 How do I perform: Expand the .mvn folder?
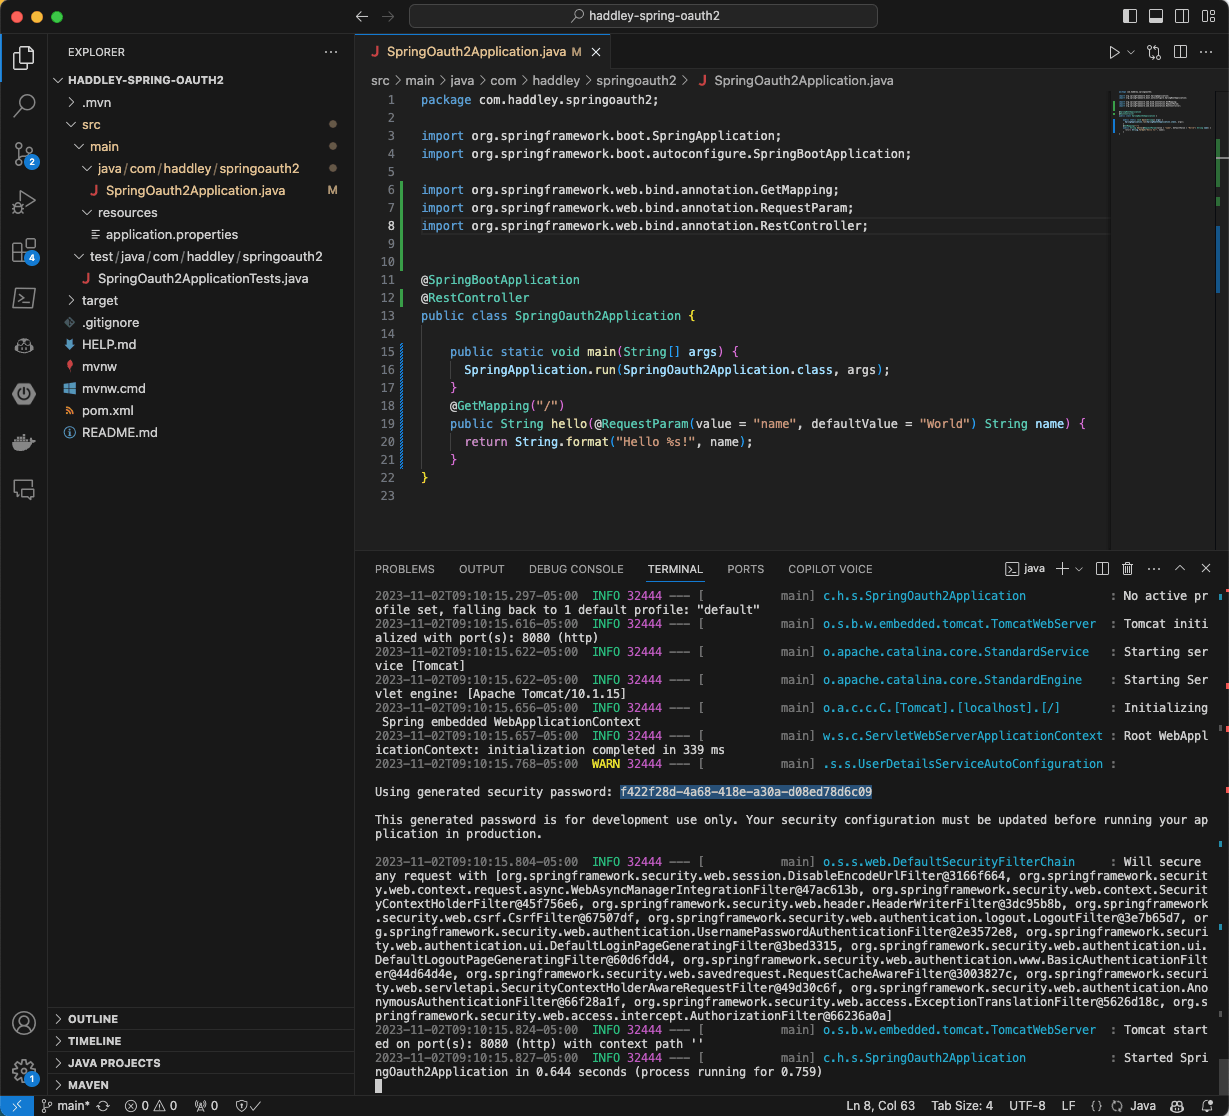click(x=96, y=102)
